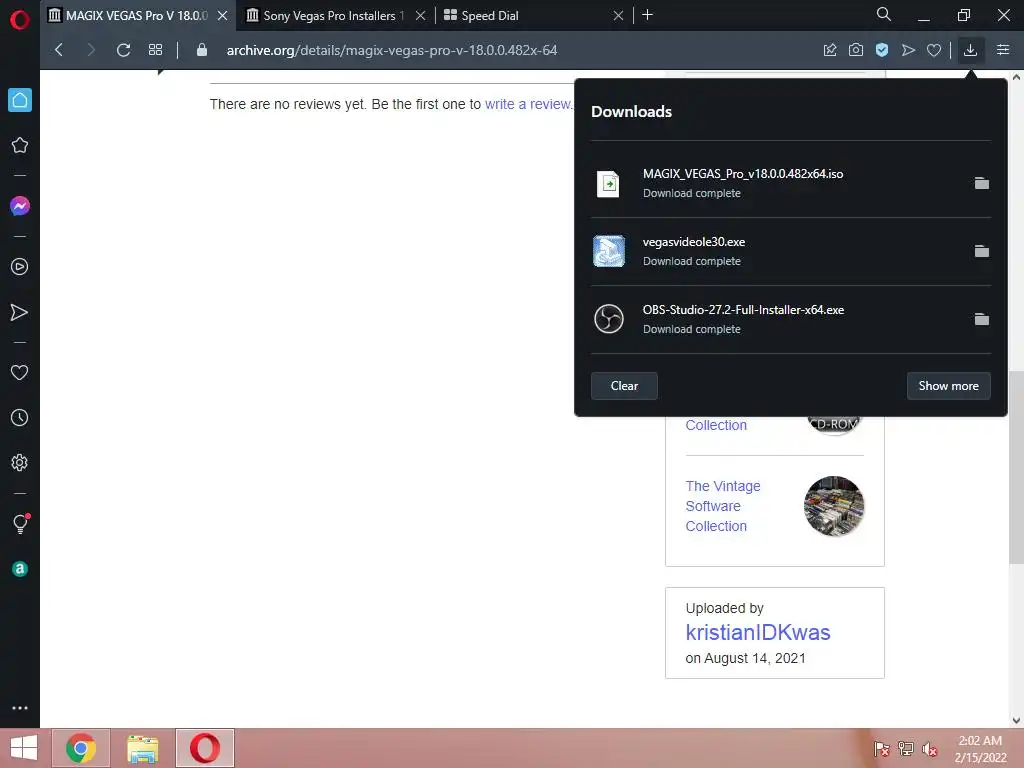
Task: Take a snapshot with camera icon
Action: [856, 50]
